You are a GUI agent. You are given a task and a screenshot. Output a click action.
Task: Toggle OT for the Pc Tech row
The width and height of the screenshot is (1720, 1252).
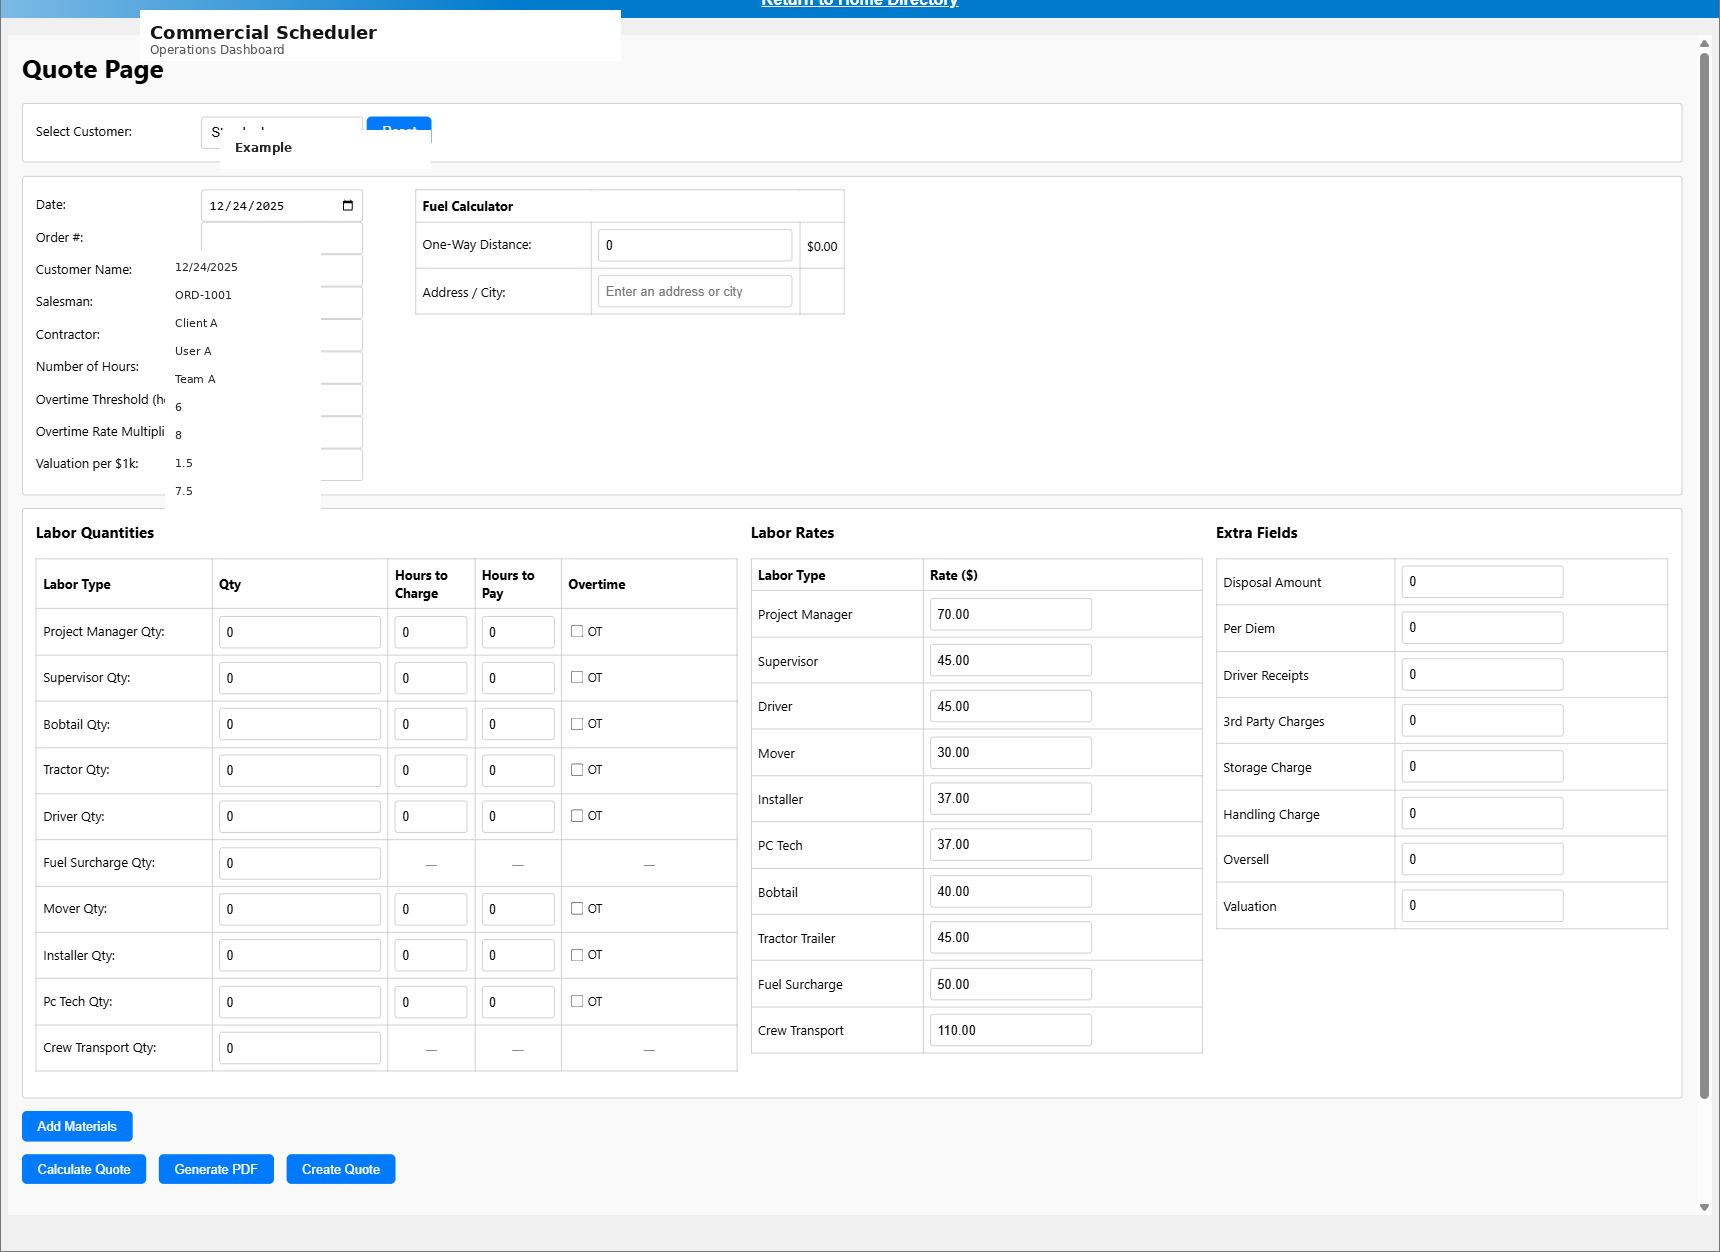tap(577, 1001)
